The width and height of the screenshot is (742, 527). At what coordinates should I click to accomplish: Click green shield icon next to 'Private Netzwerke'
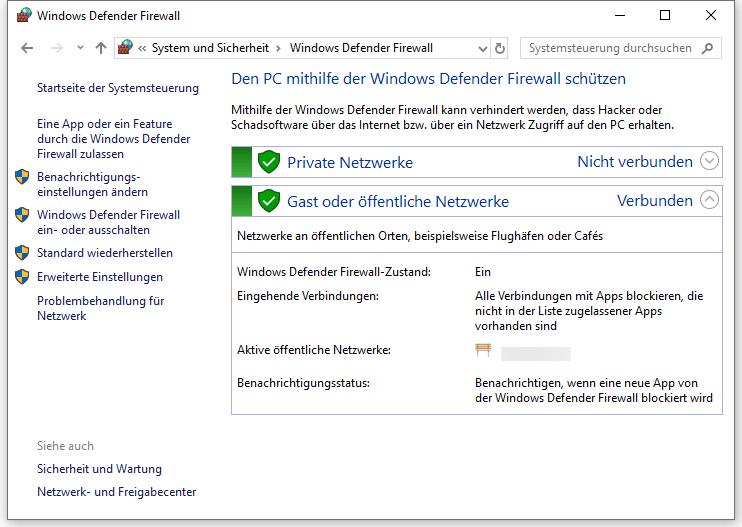pyautogui.click(x=269, y=162)
